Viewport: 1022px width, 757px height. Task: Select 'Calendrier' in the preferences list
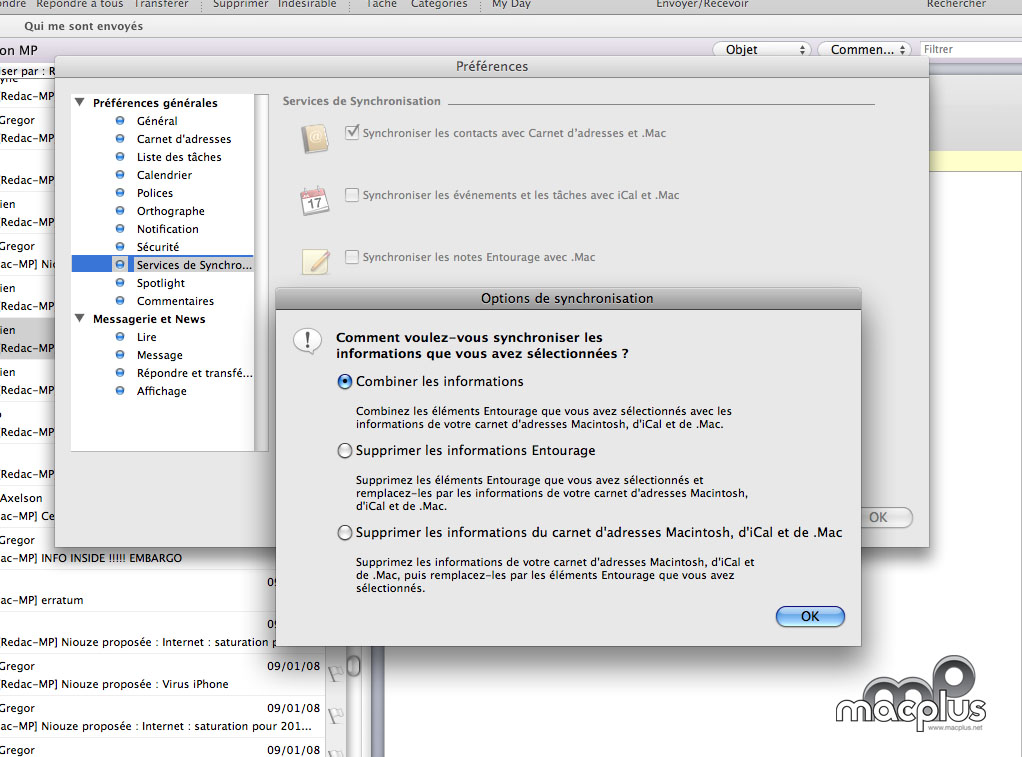click(164, 175)
